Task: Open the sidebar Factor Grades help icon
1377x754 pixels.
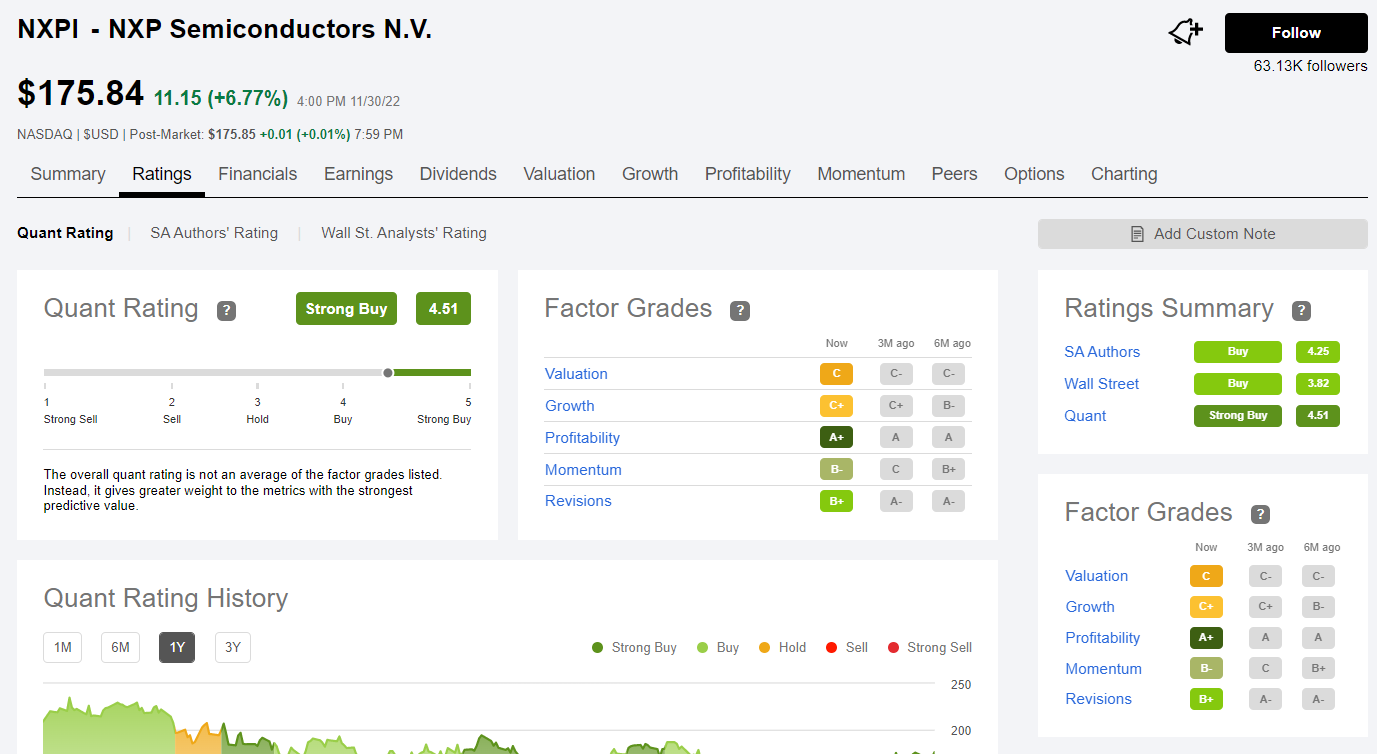Action: tap(1260, 514)
